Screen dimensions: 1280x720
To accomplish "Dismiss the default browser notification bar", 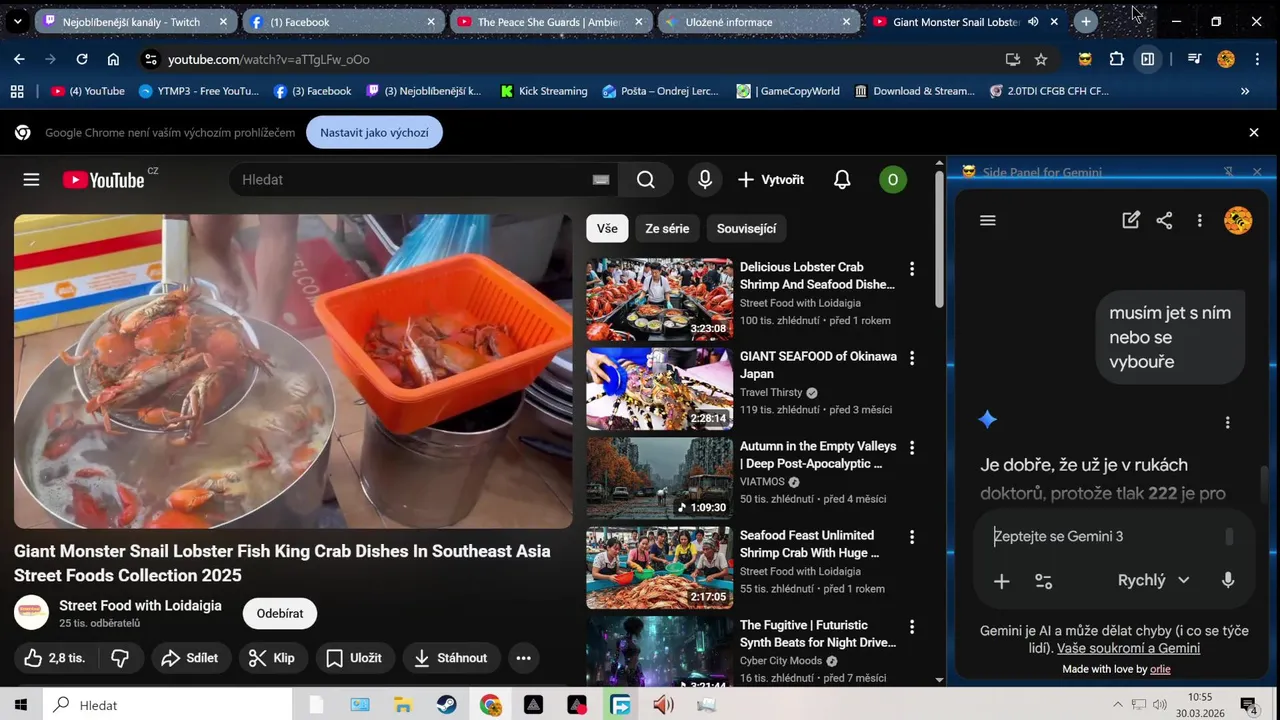I will click(1254, 132).
